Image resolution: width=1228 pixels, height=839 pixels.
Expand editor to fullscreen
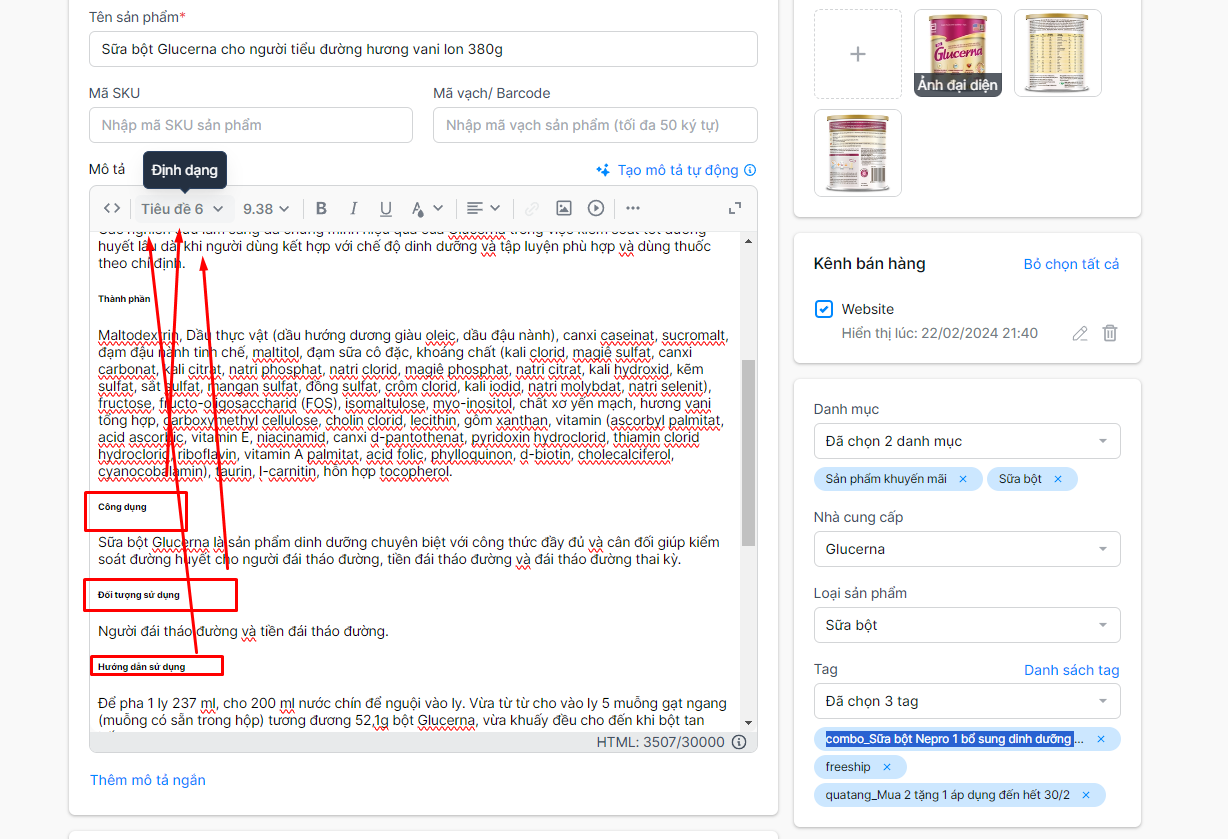(x=735, y=208)
